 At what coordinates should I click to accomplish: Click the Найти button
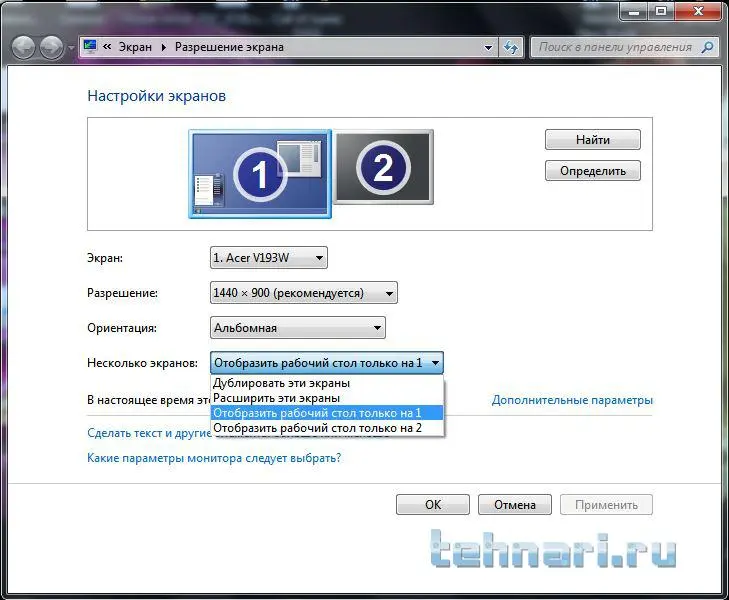[x=593, y=139]
